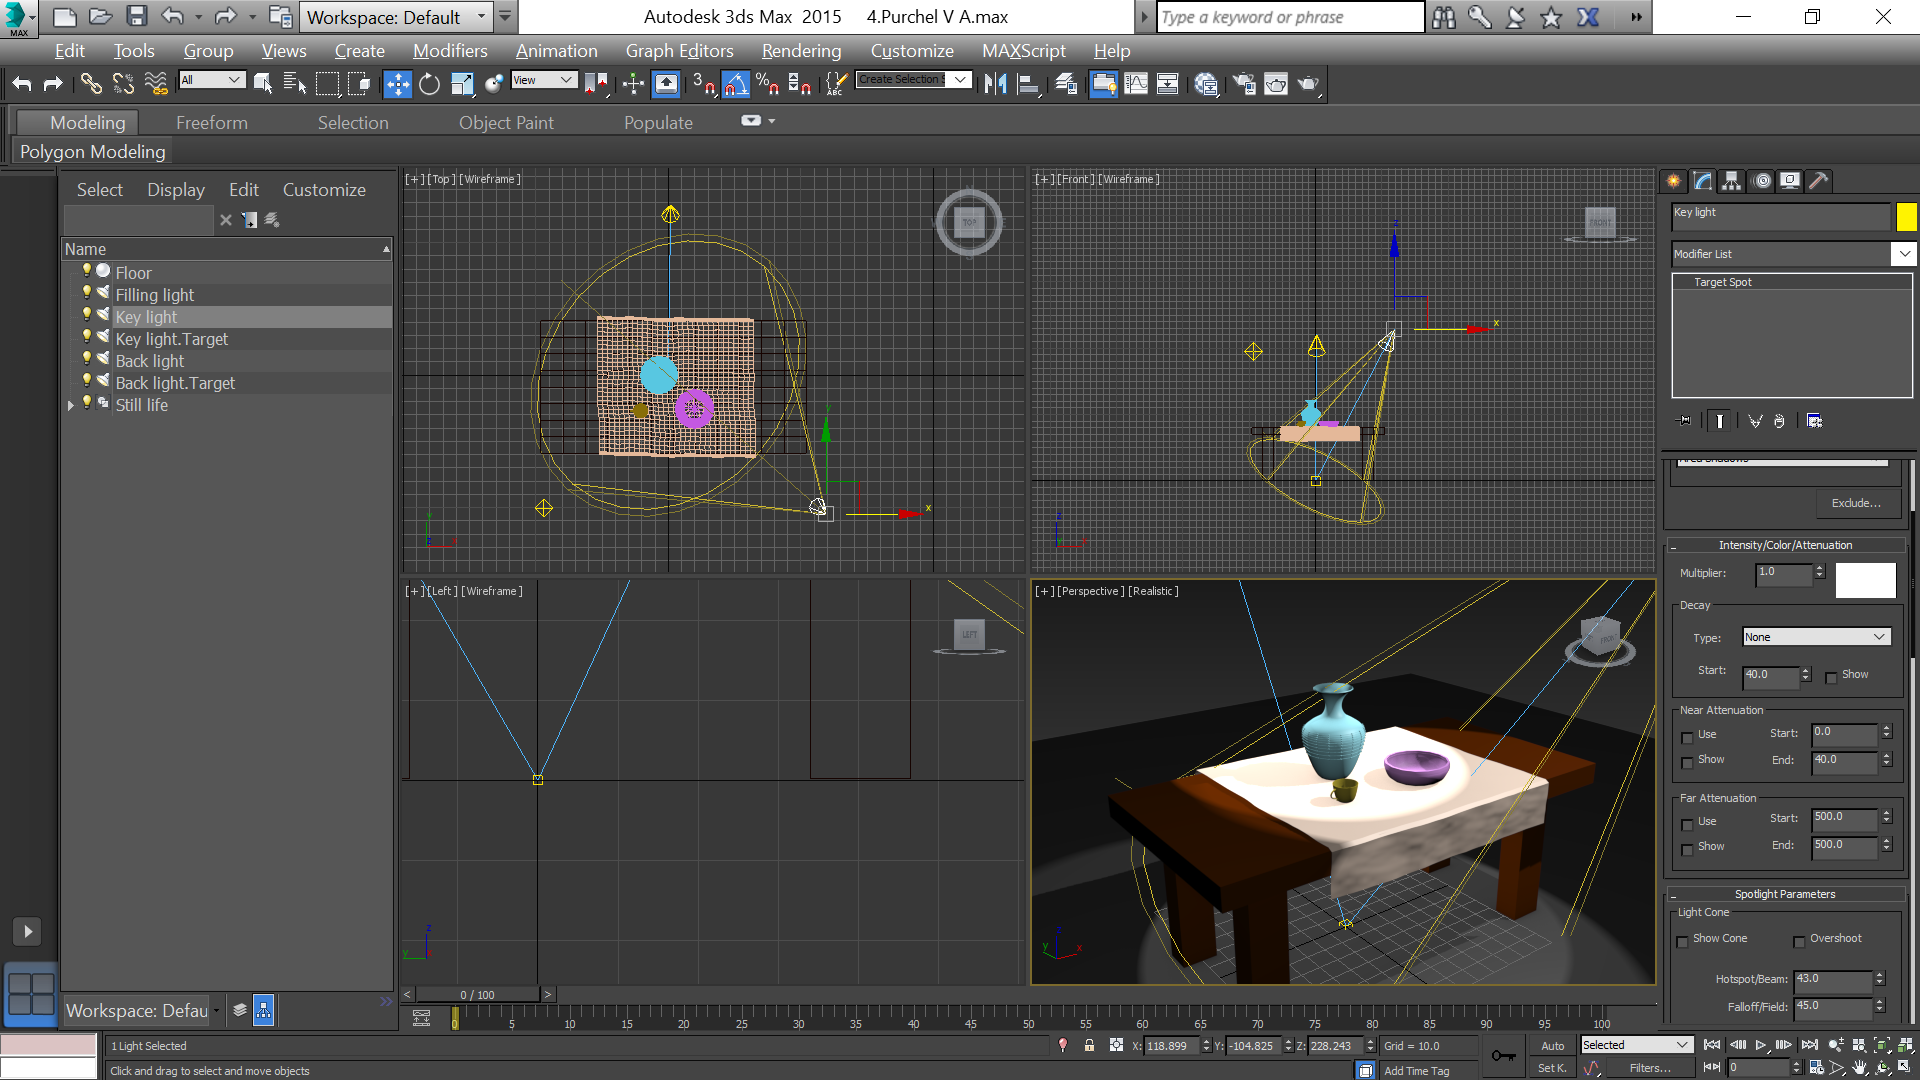The image size is (1920, 1080).
Task: Open Create Selection Set dropdown
Action: pyautogui.click(x=914, y=80)
